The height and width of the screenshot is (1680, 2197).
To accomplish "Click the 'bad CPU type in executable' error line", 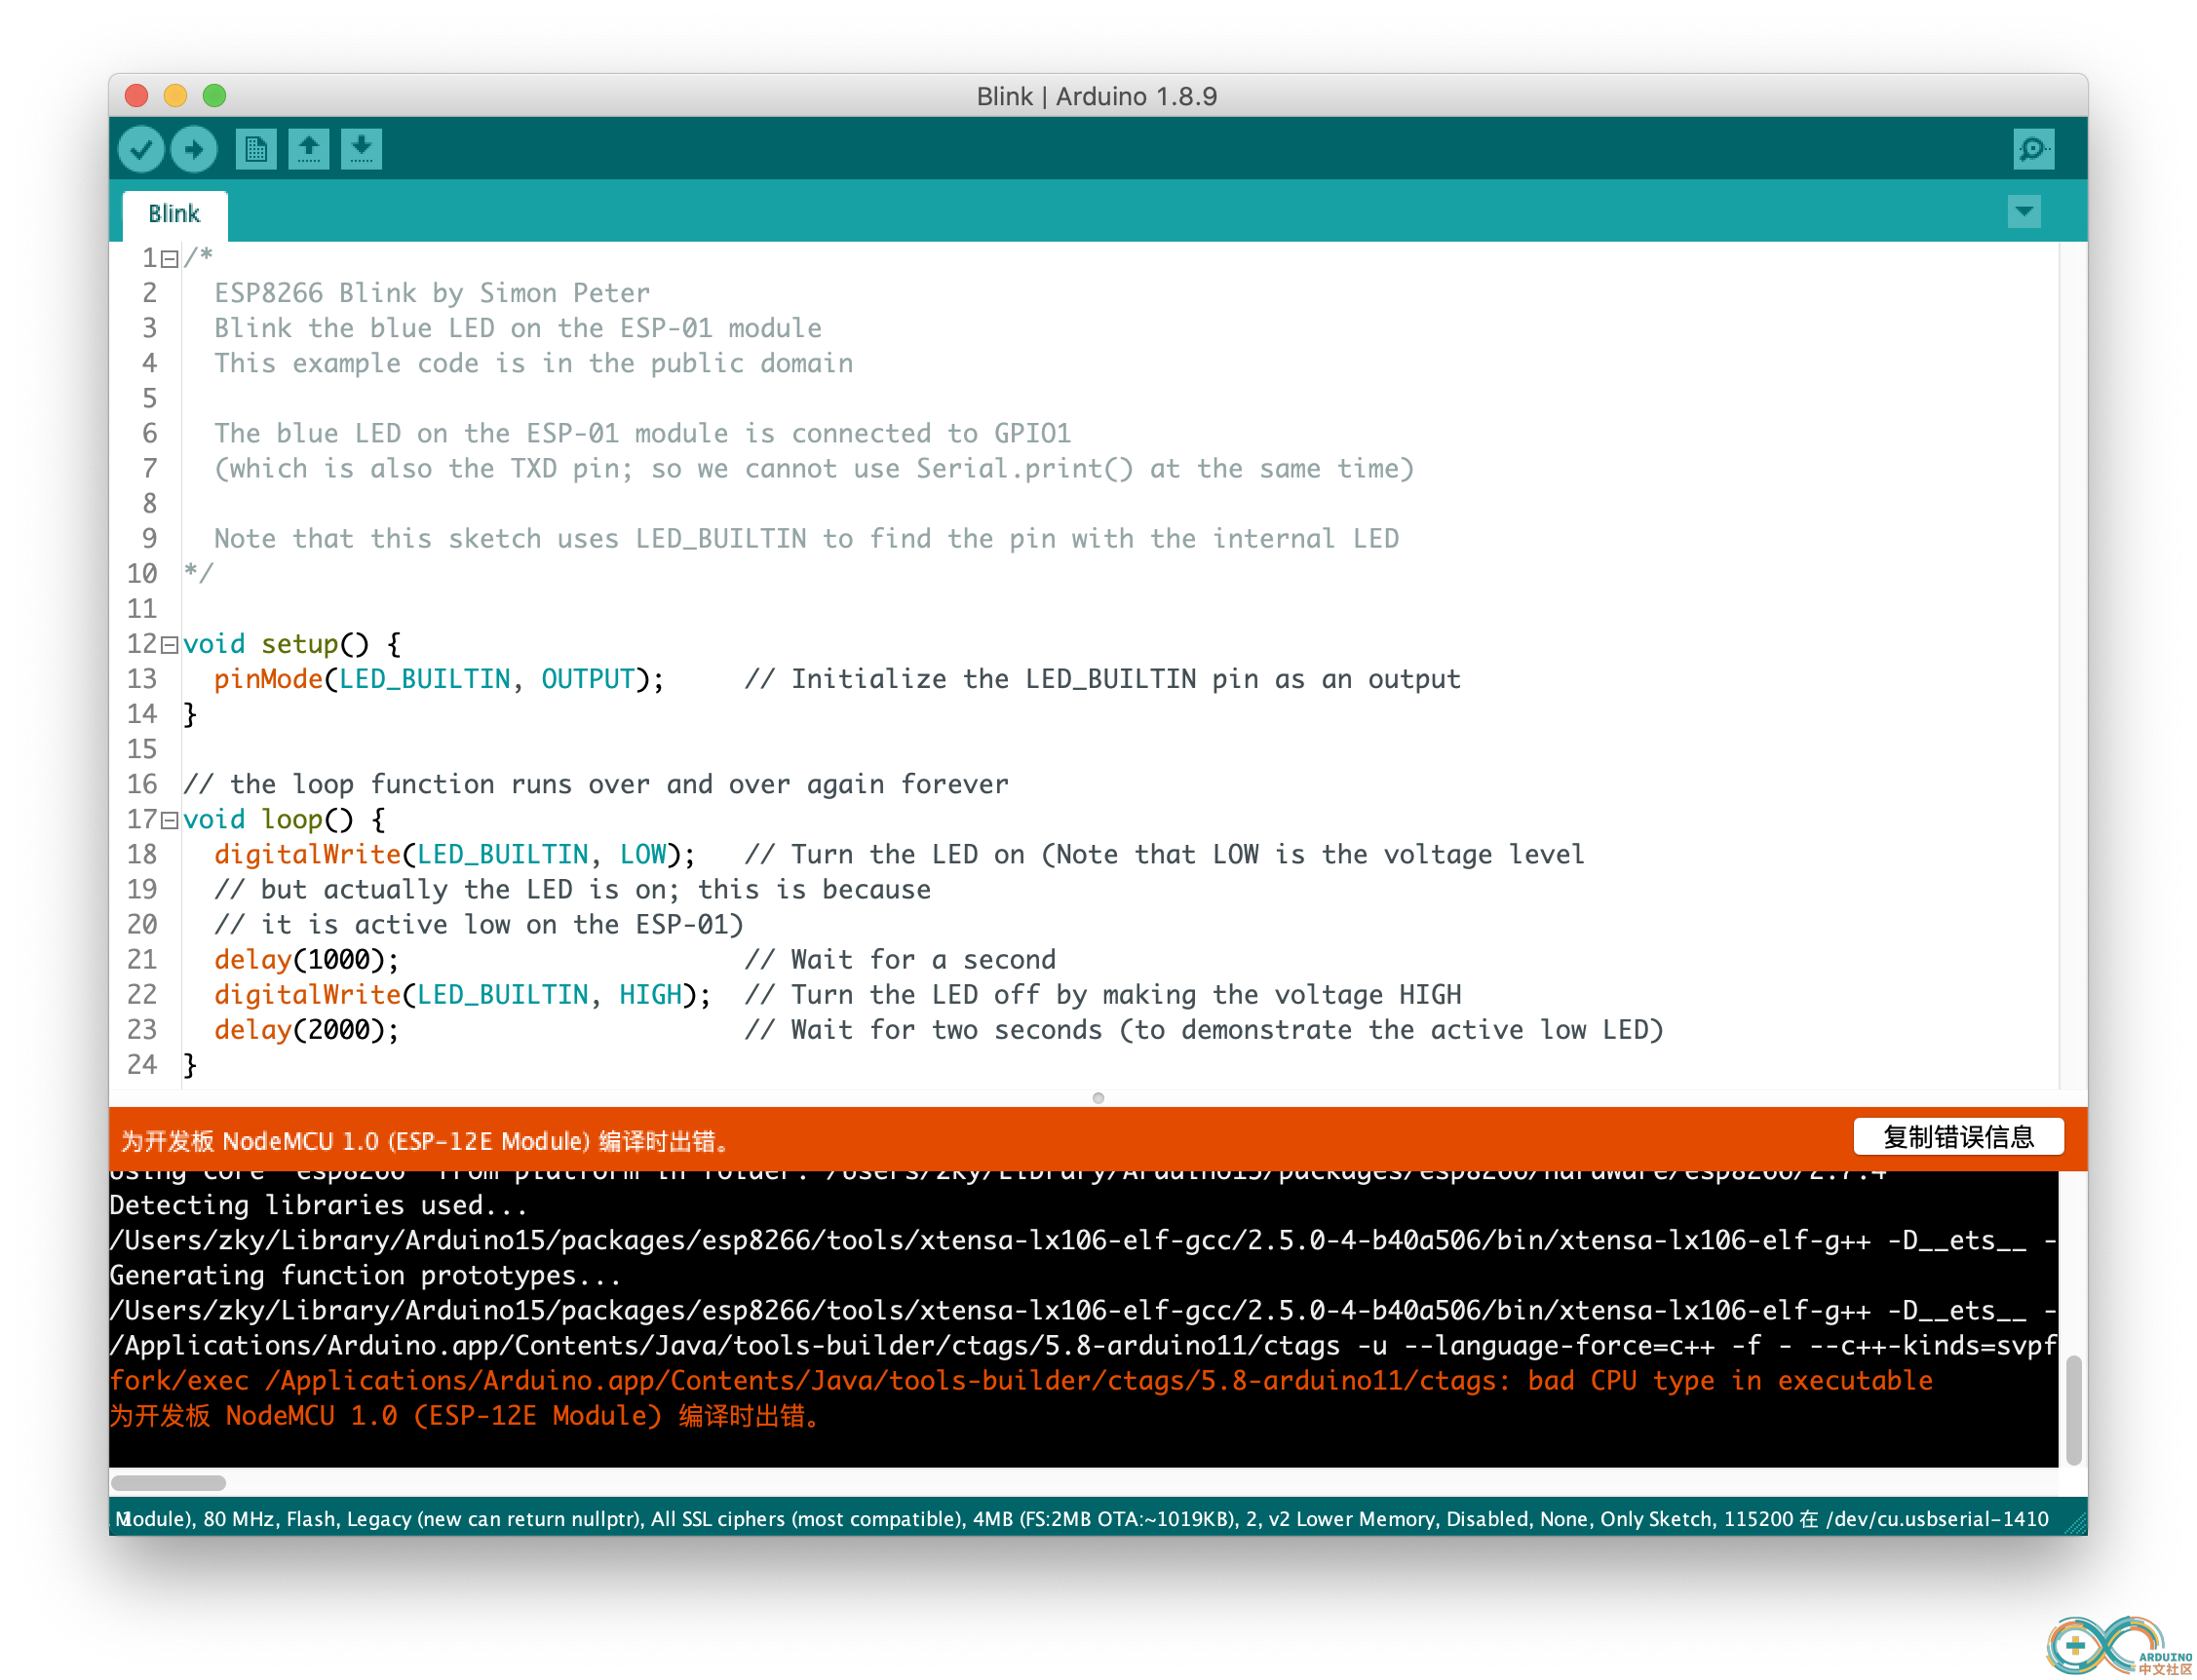I will 1021,1381.
